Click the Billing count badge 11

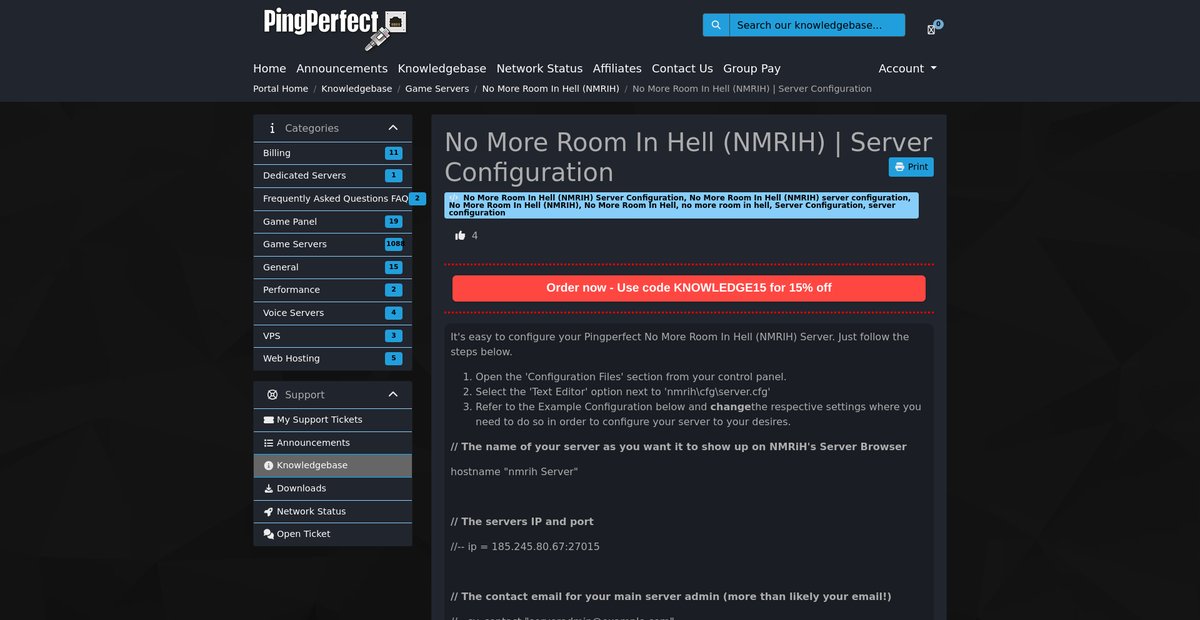click(x=393, y=153)
